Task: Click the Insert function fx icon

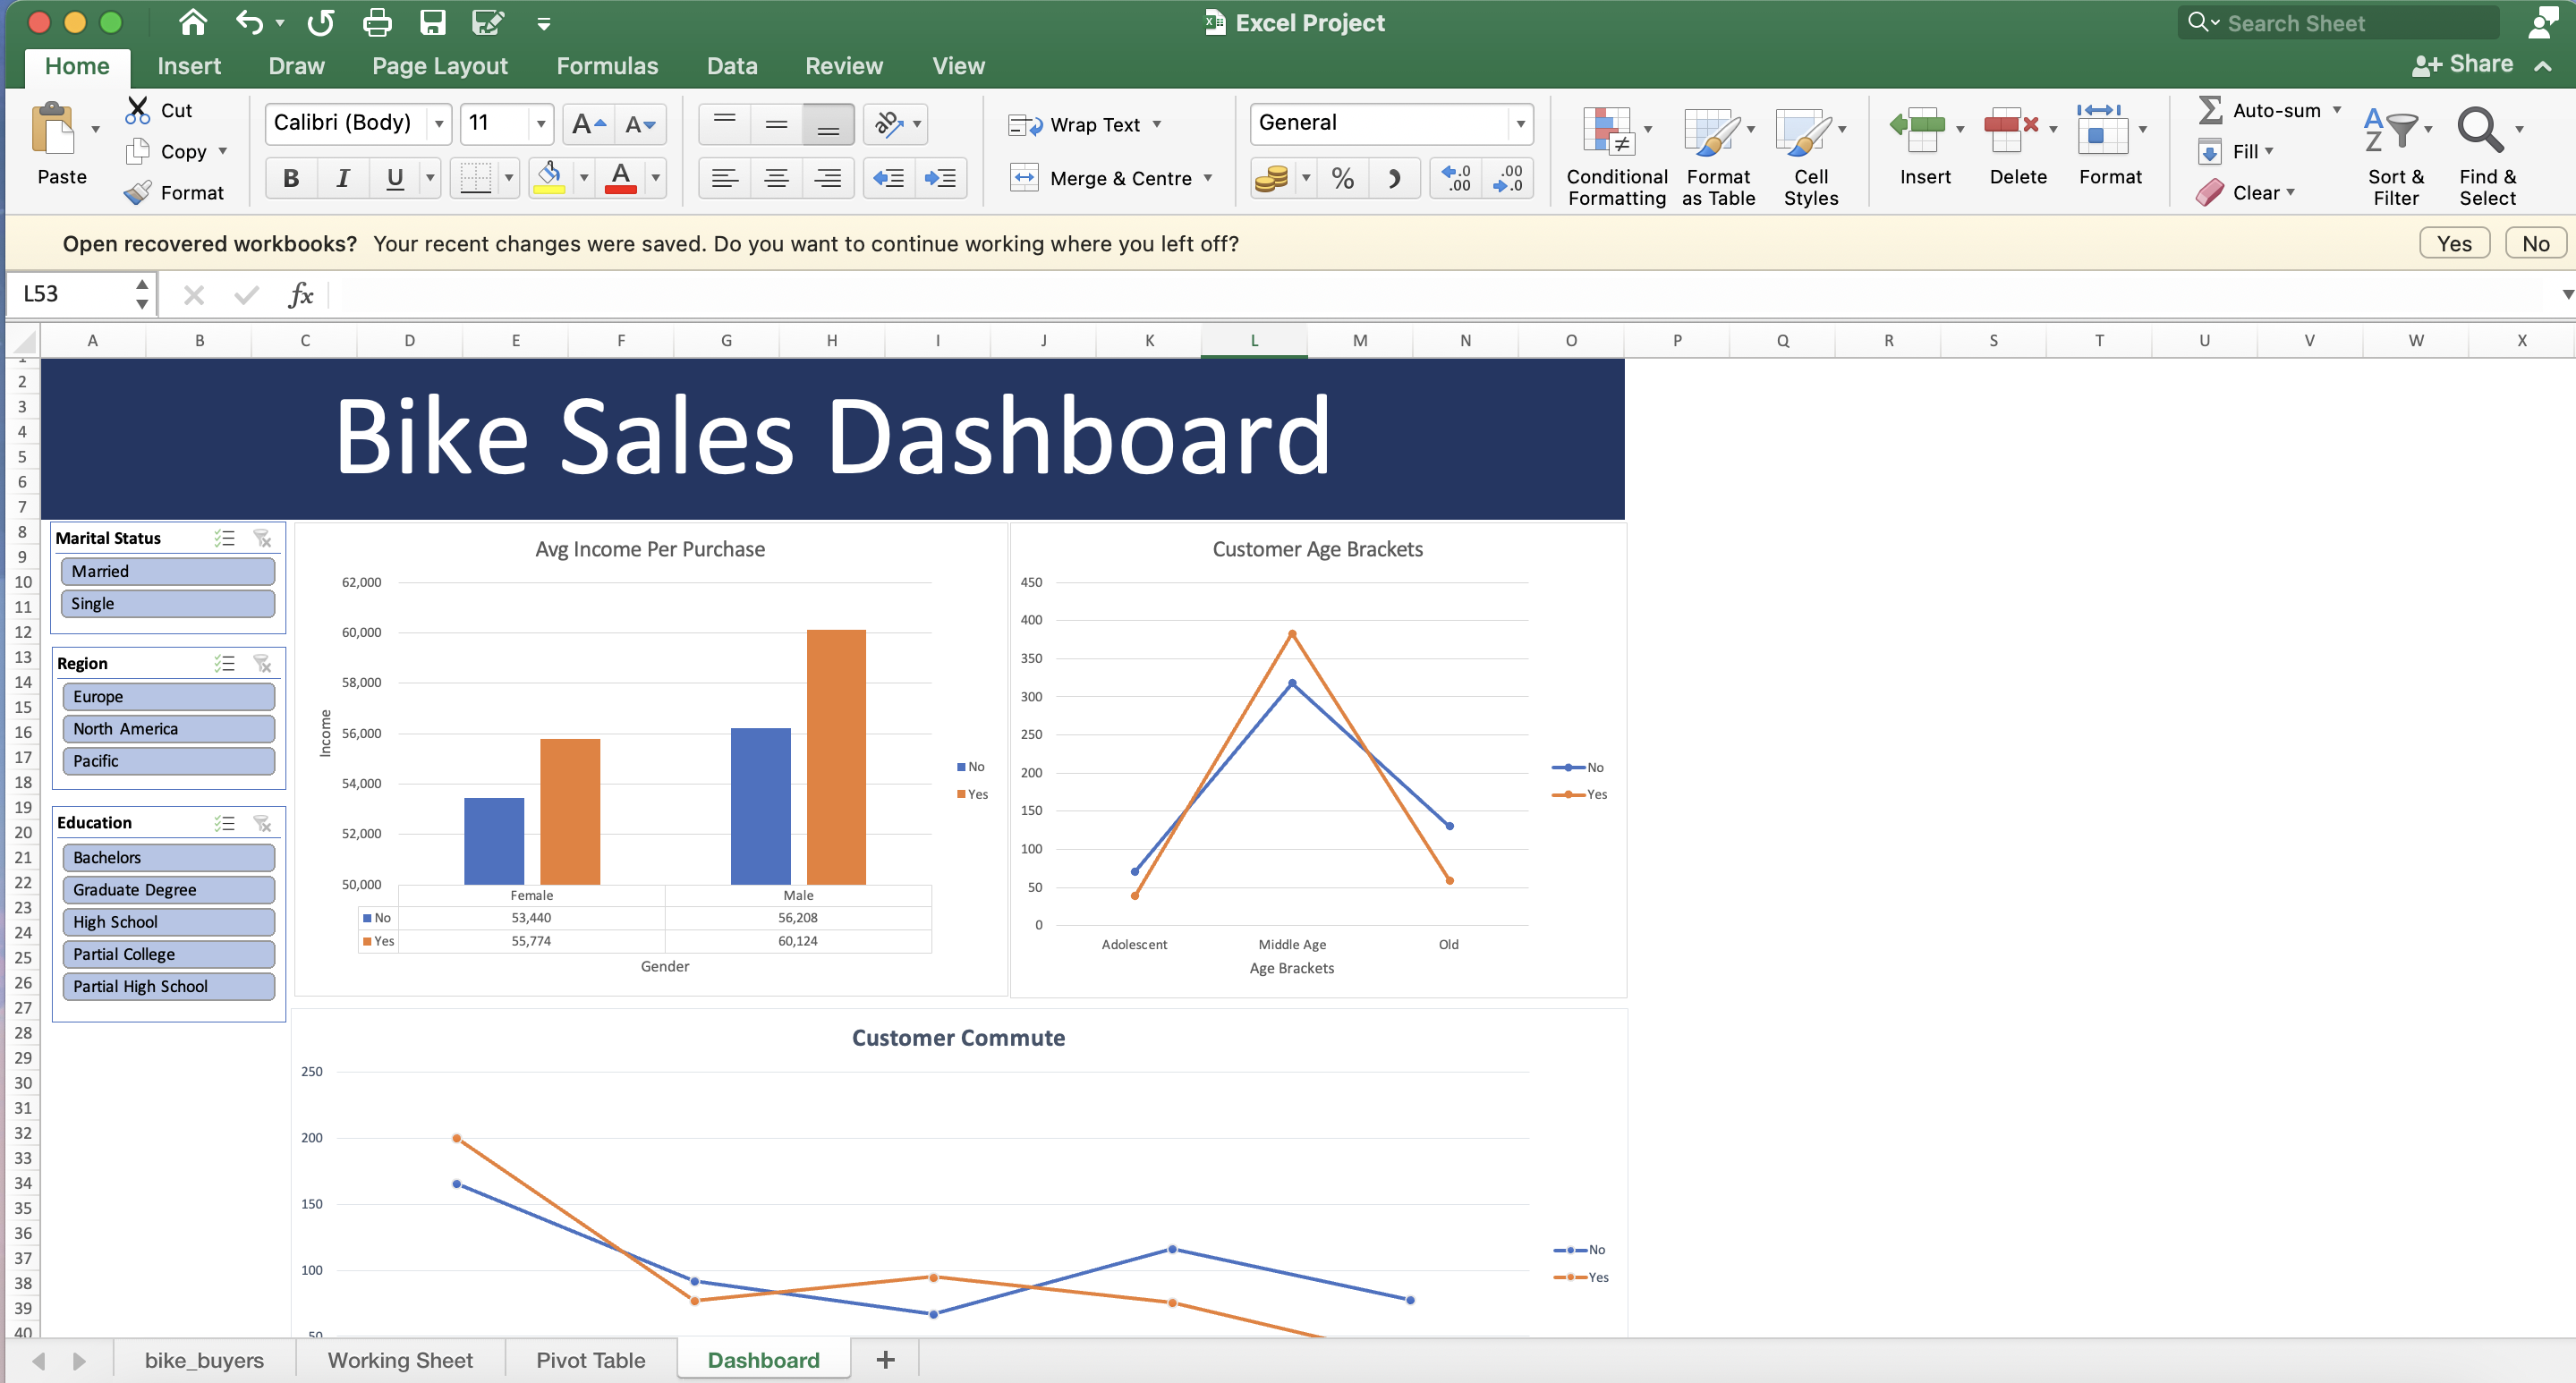Action: coord(300,294)
